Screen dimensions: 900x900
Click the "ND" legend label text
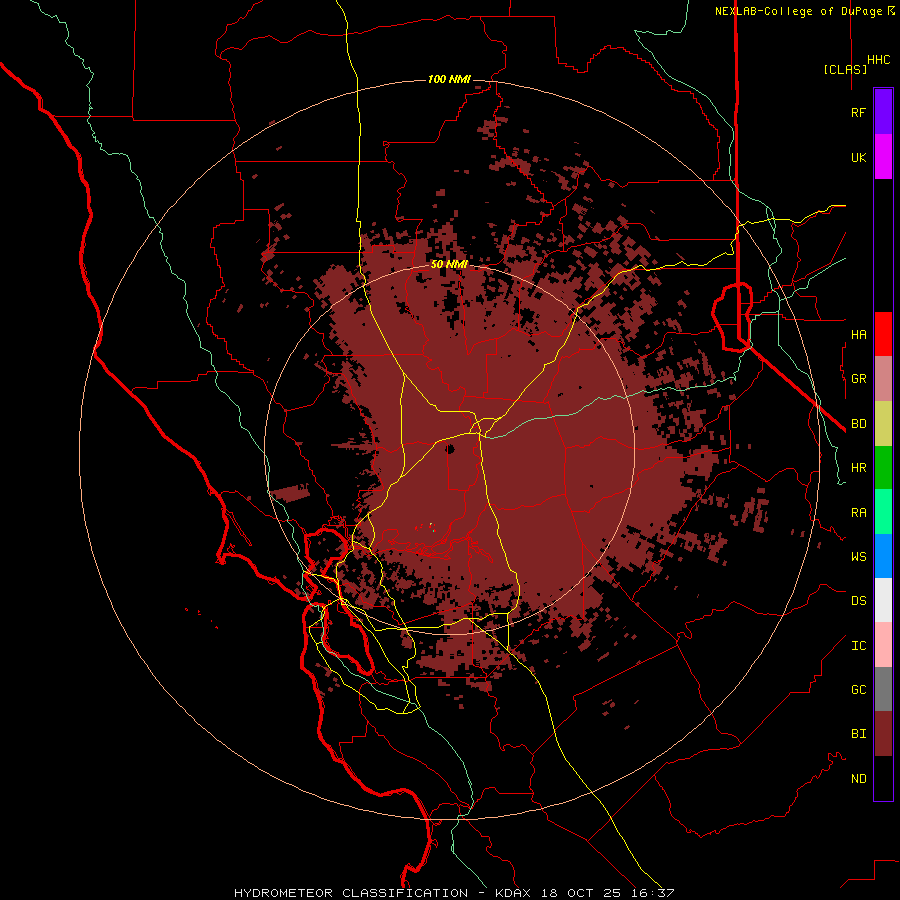coord(858,779)
